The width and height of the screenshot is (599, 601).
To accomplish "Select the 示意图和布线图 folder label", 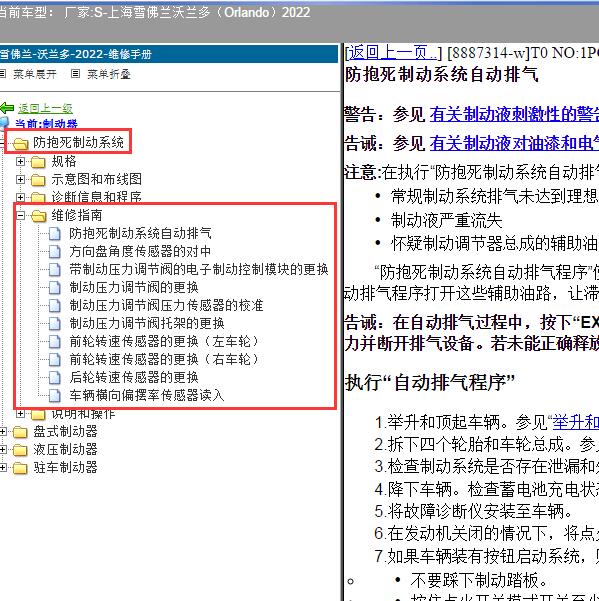I will 97,179.
